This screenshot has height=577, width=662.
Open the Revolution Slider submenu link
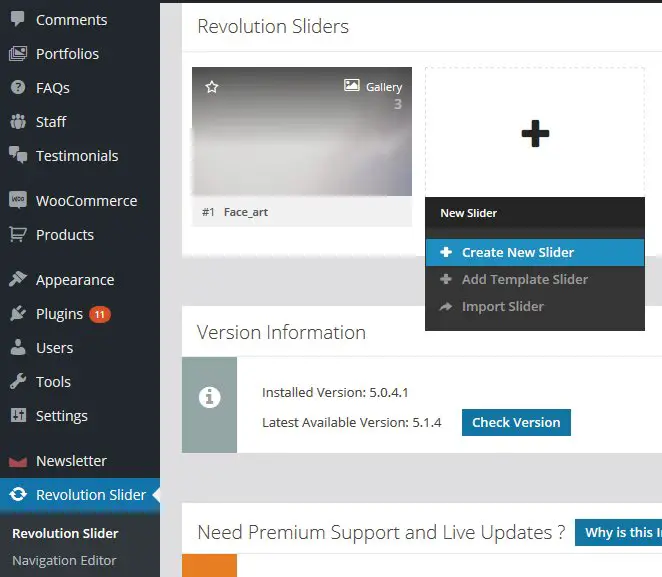65,534
